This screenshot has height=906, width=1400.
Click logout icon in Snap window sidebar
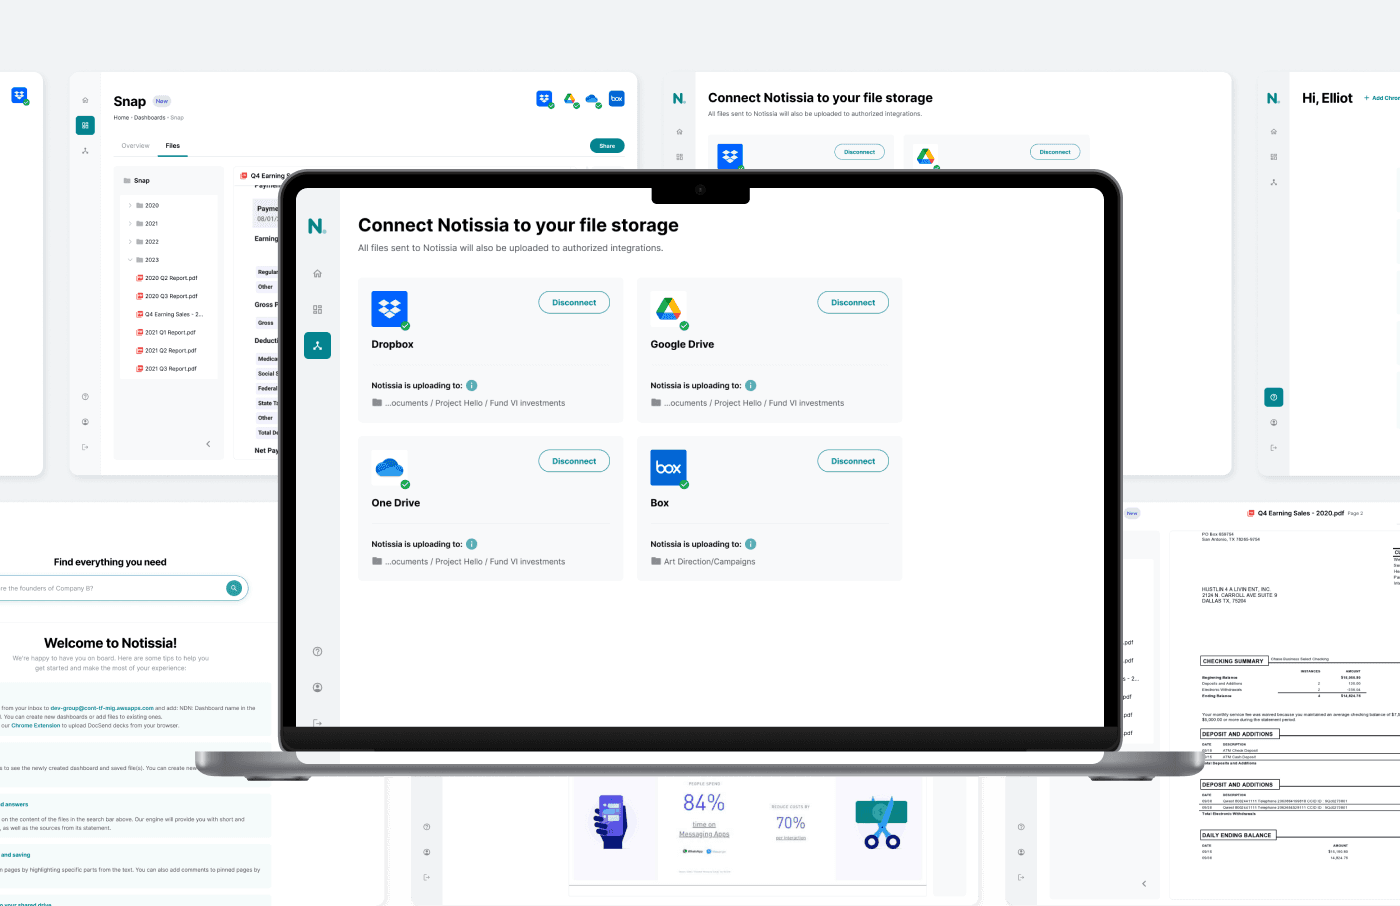point(85,447)
